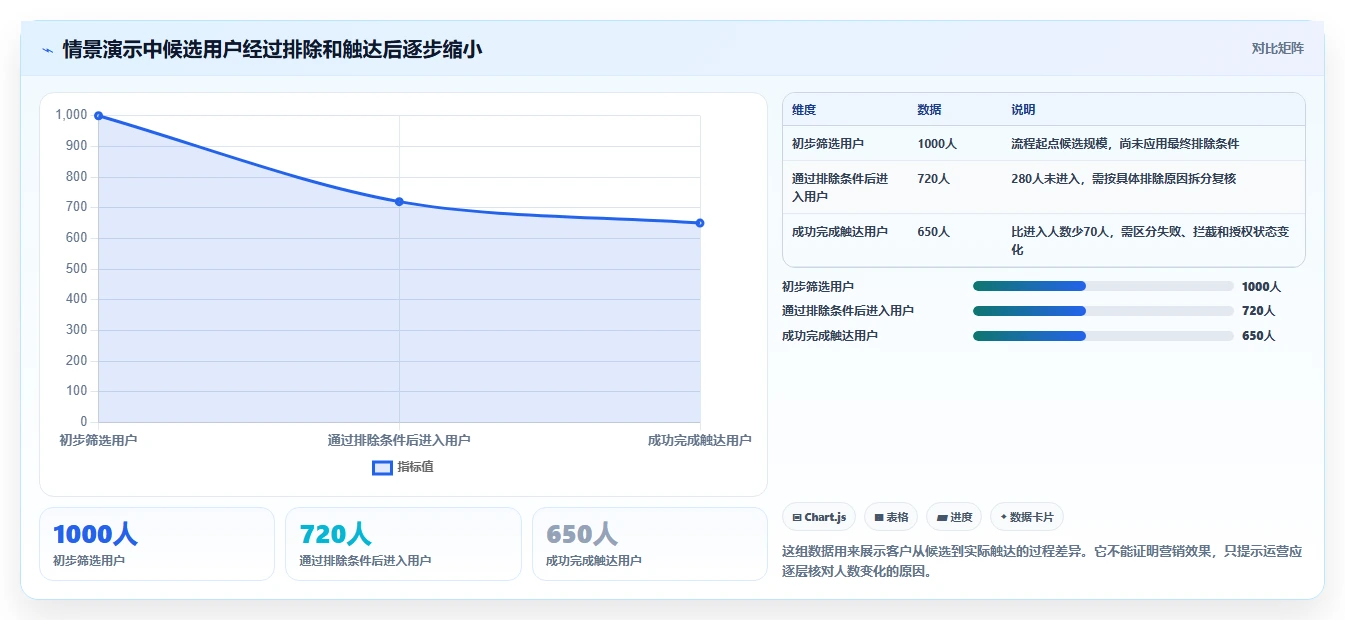Click the x-axis label 成功完成触达用户
The image size is (1345, 620).
(699, 440)
